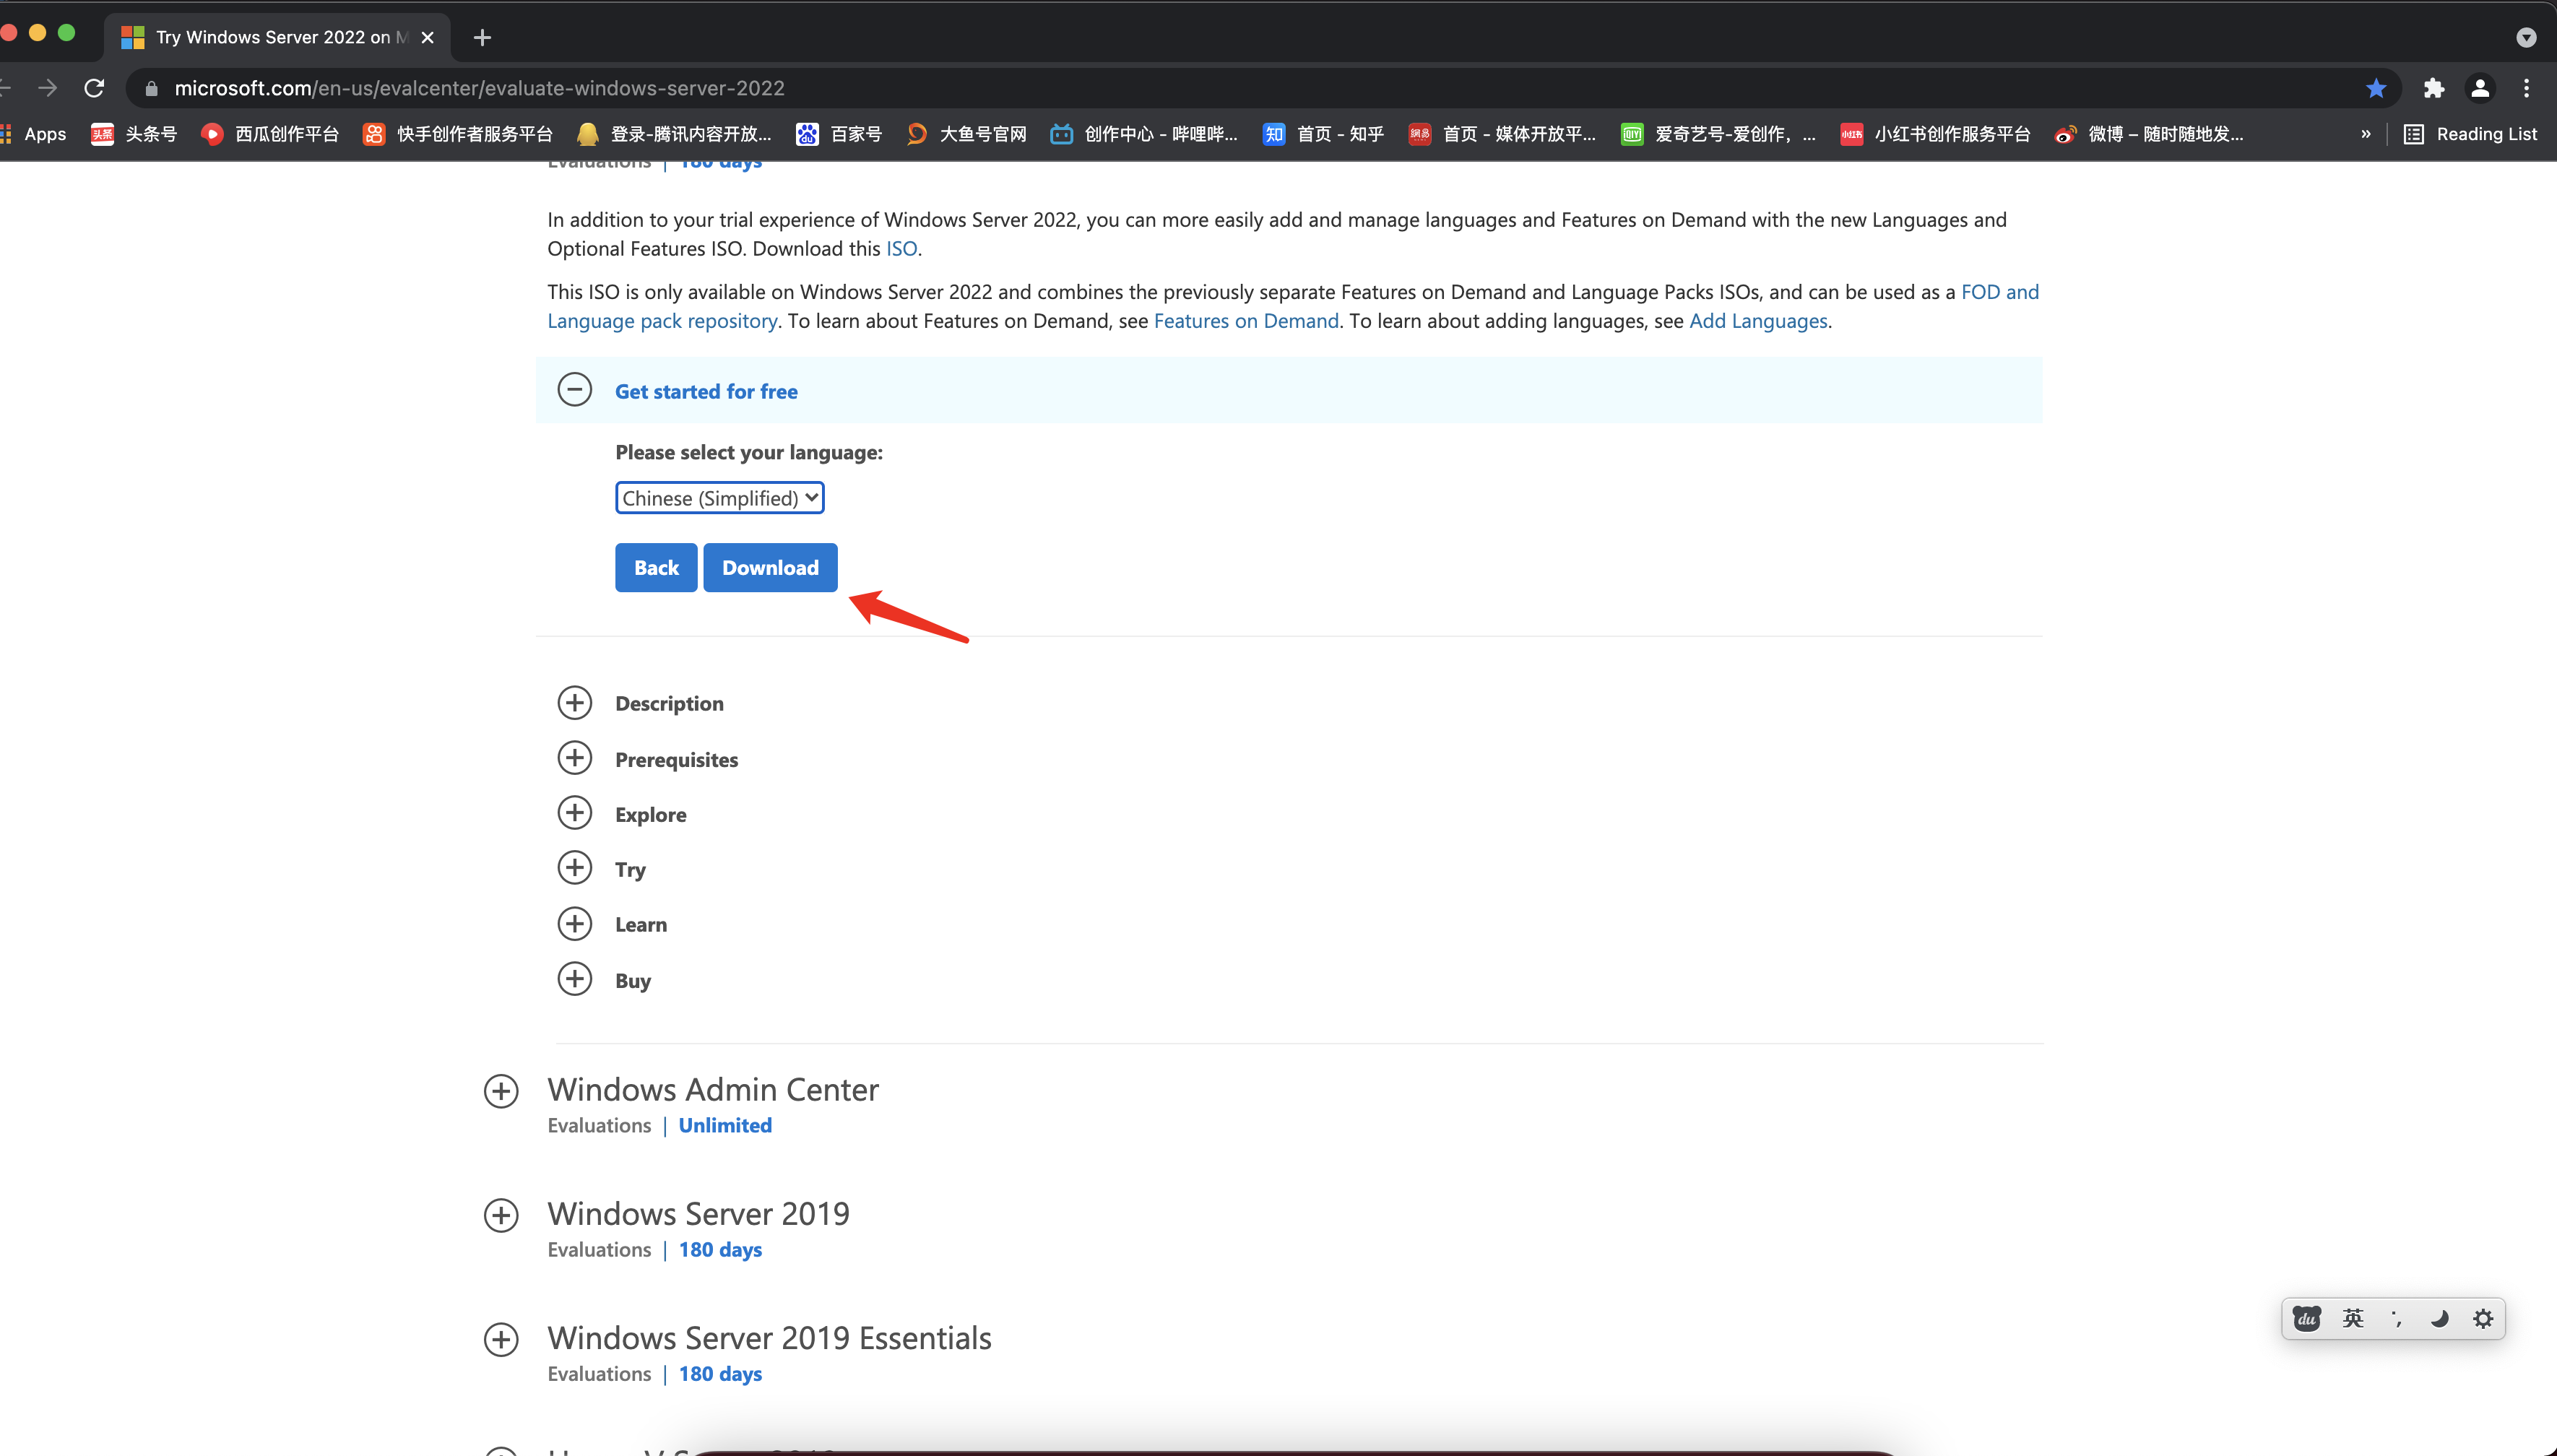Expand Windows Server 2019 evaluations
The width and height of the screenshot is (2557, 1456).
pyautogui.click(x=501, y=1215)
